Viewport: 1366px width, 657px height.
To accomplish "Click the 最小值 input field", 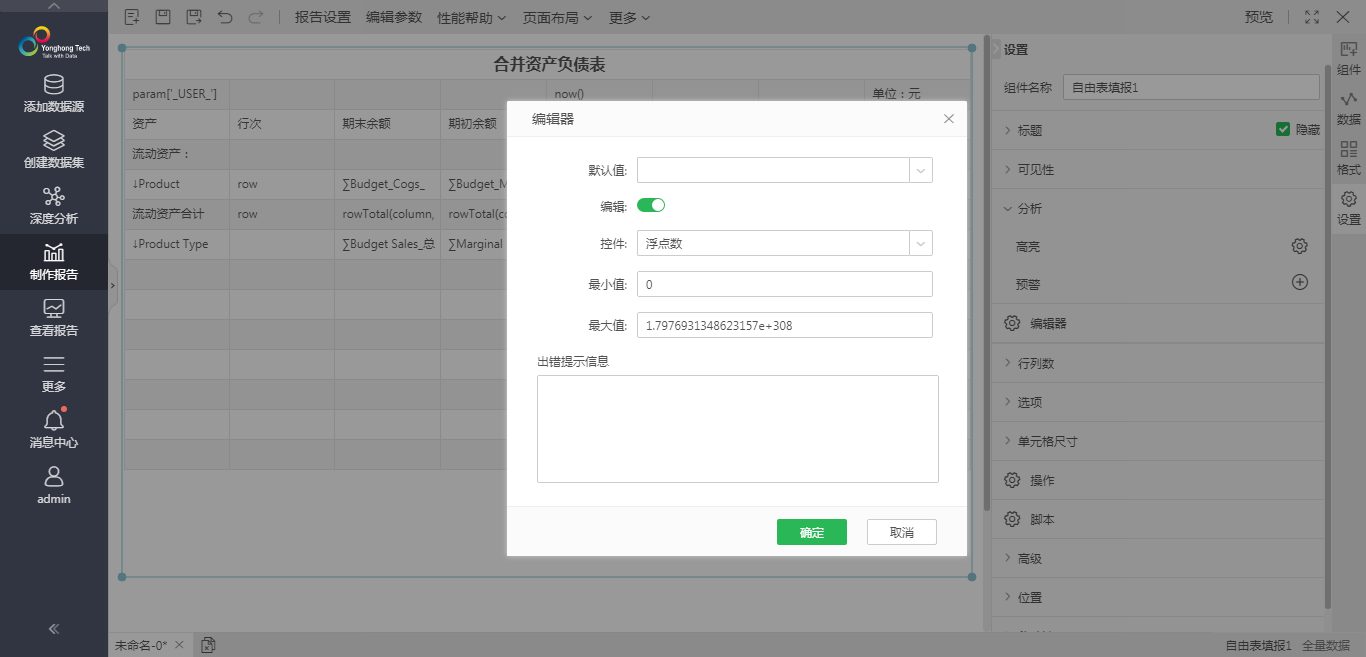I will 784,285.
